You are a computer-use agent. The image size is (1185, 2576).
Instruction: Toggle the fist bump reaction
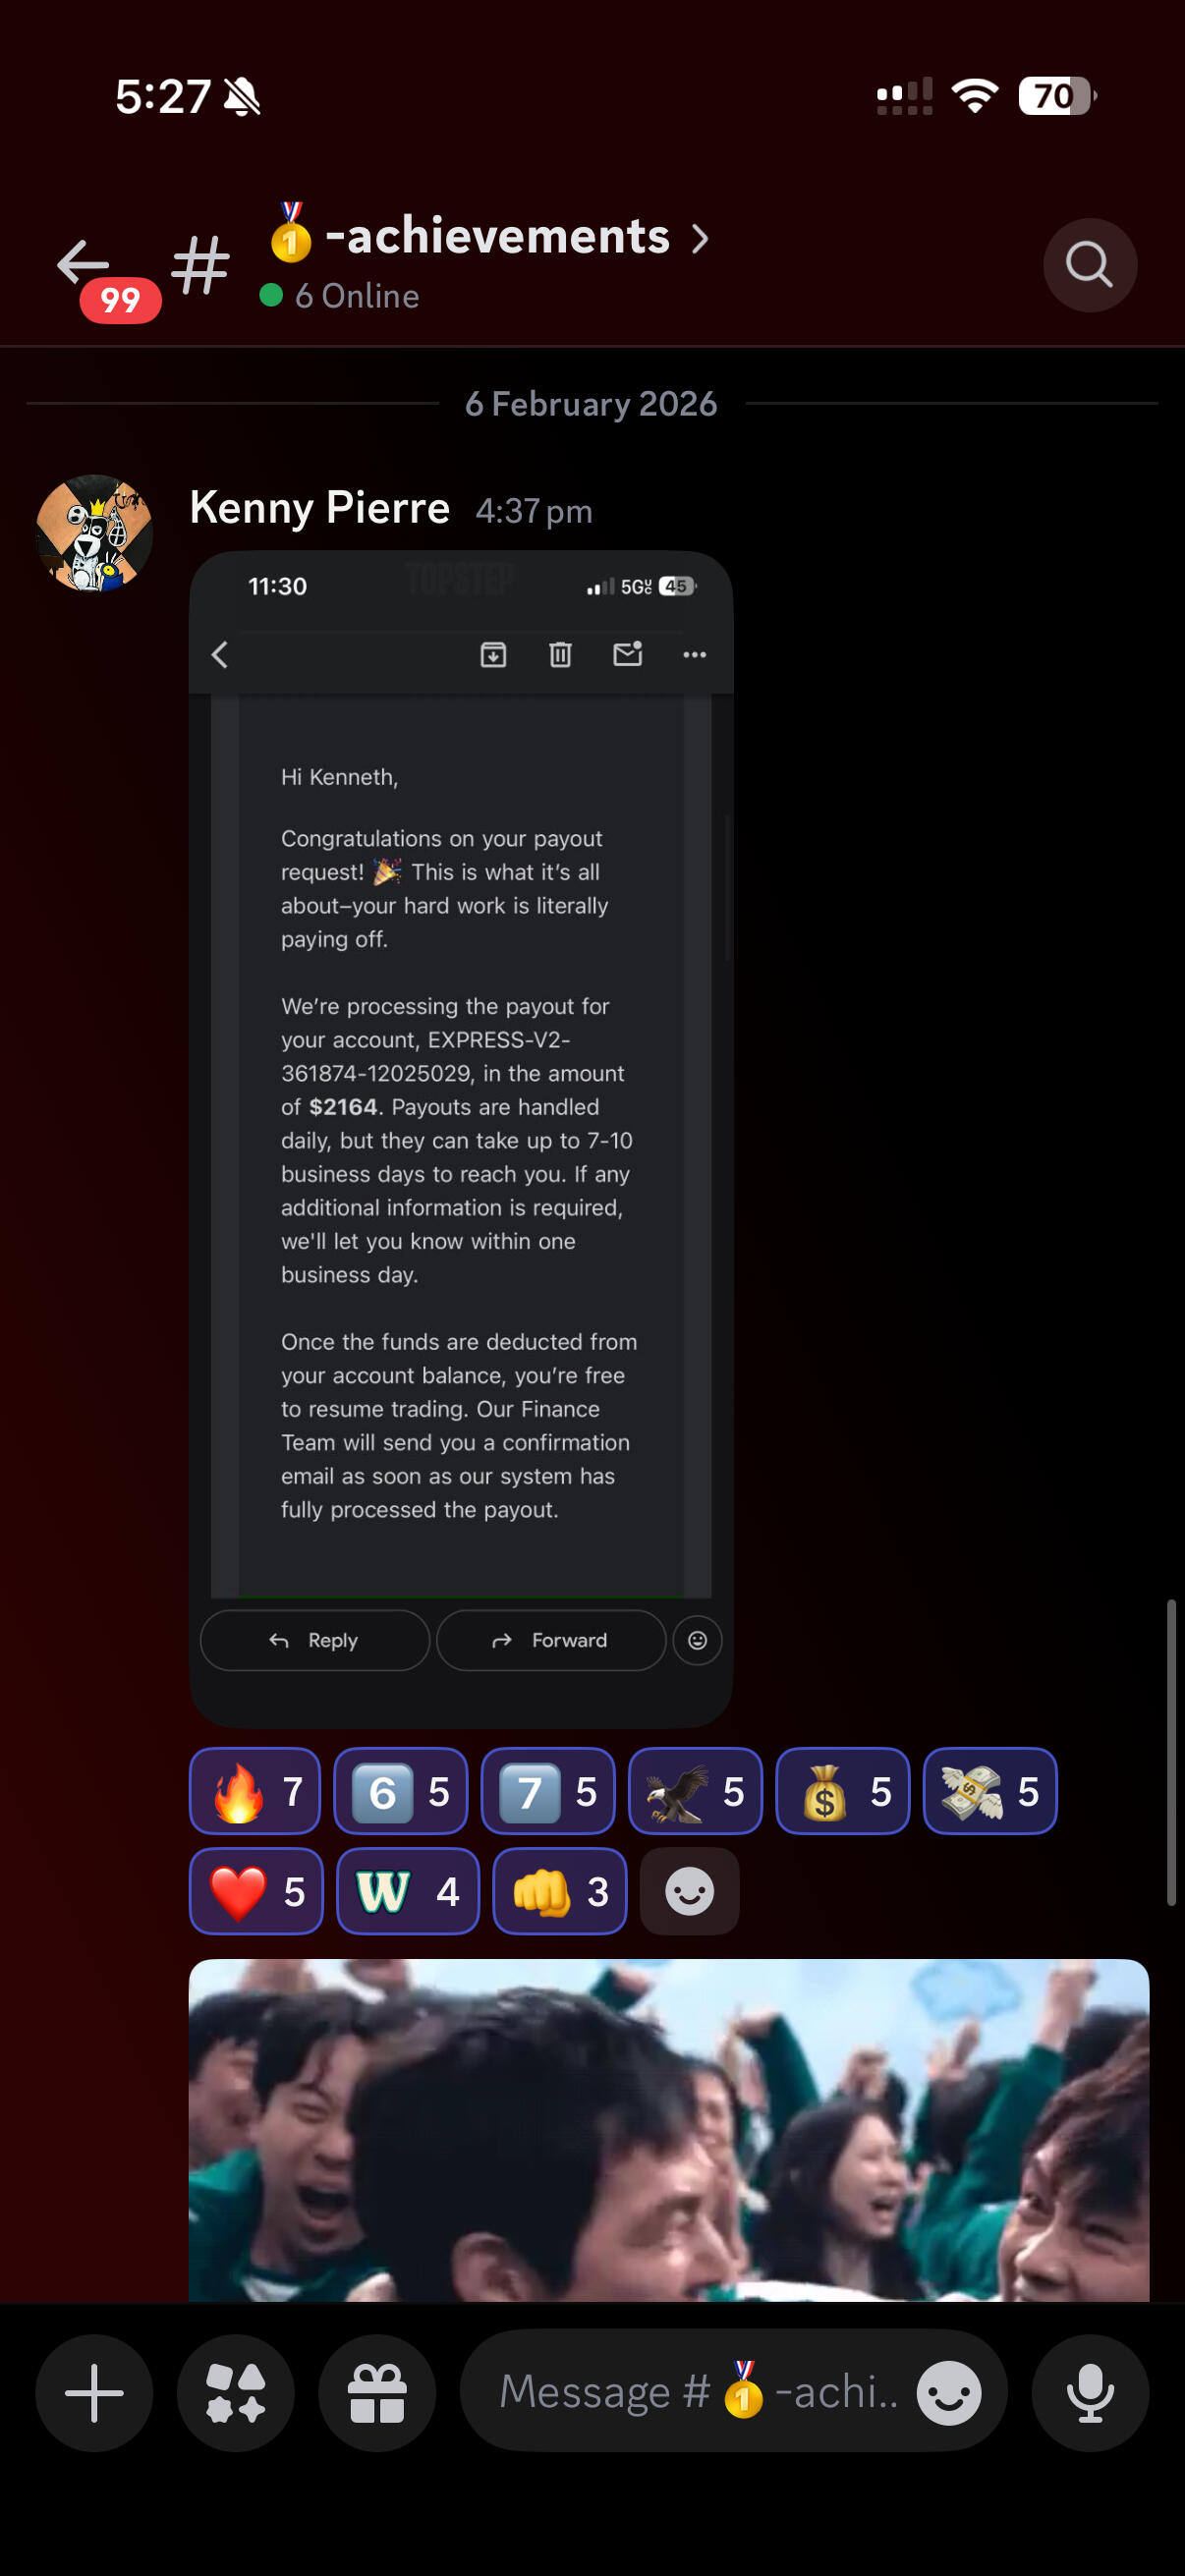560,1890
